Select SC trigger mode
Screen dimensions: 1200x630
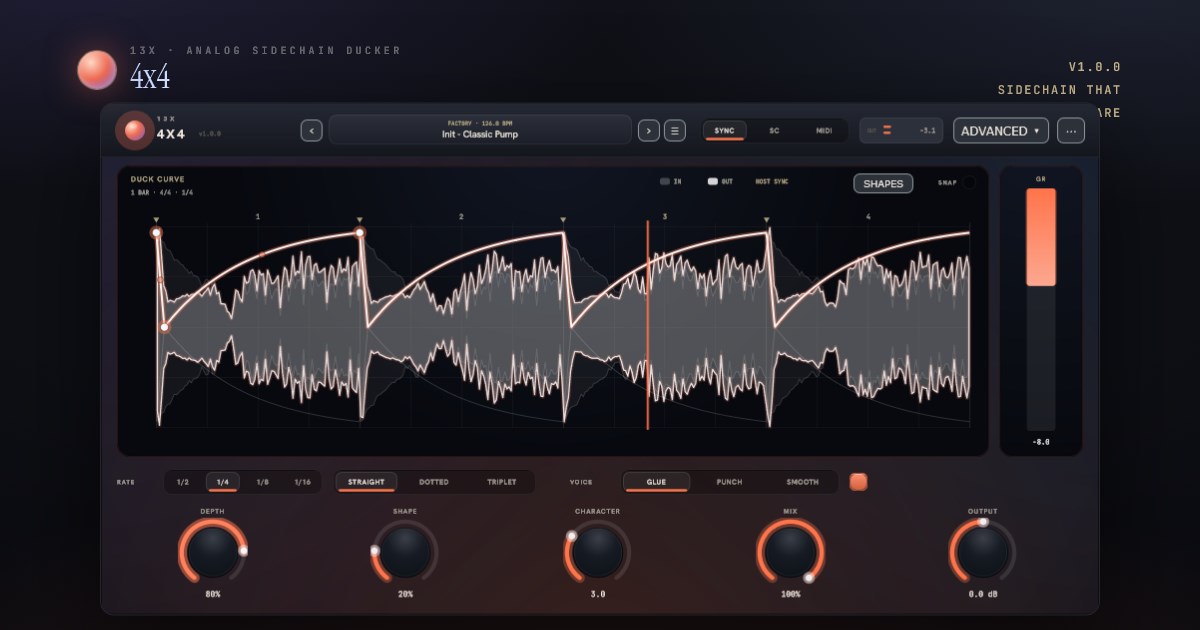774,131
